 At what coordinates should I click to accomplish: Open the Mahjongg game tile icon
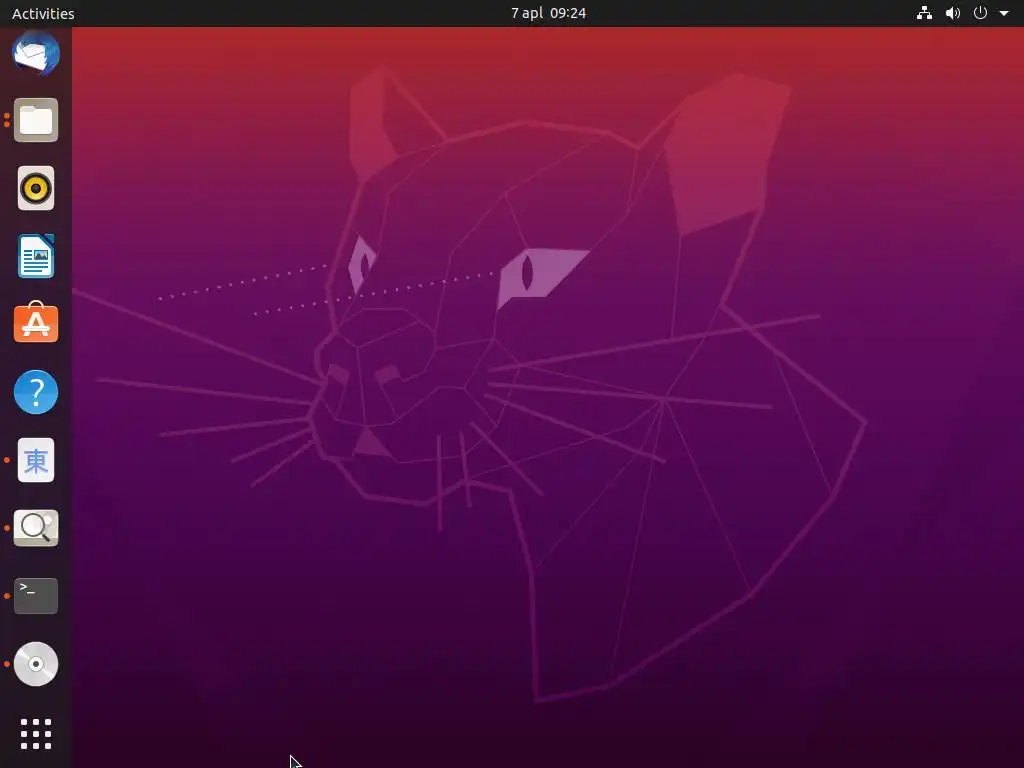pos(36,460)
